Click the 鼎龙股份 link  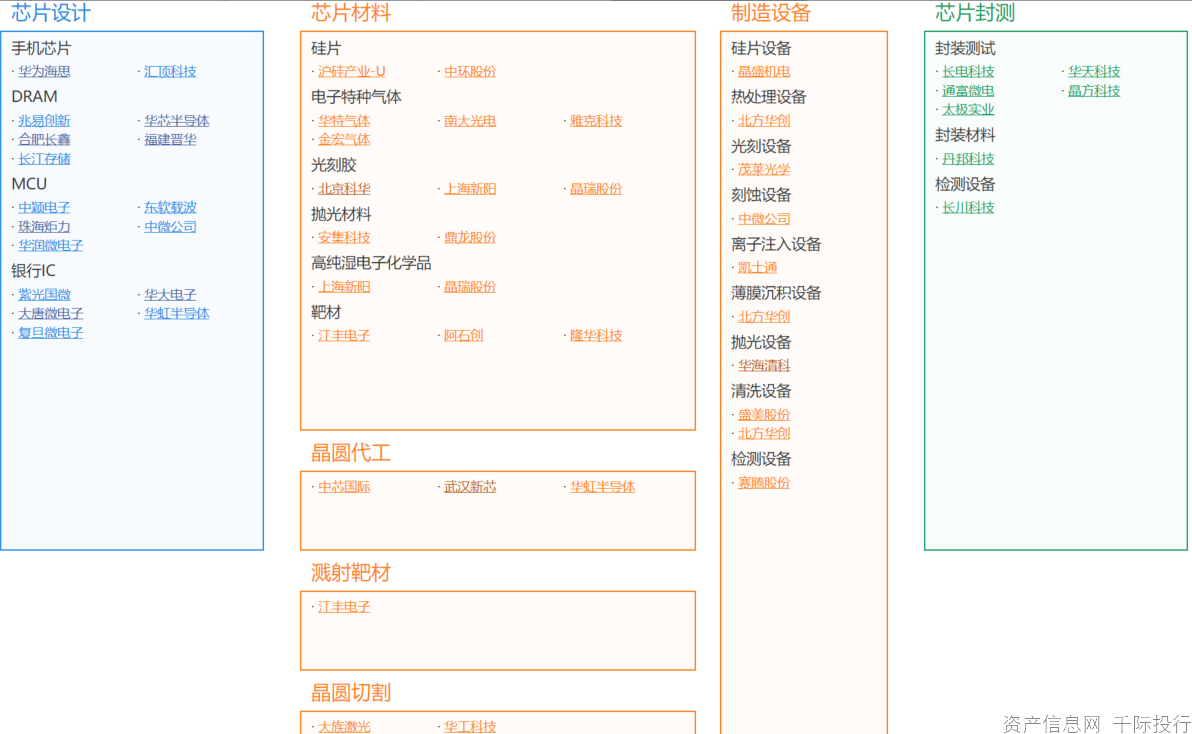(x=470, y=238)
